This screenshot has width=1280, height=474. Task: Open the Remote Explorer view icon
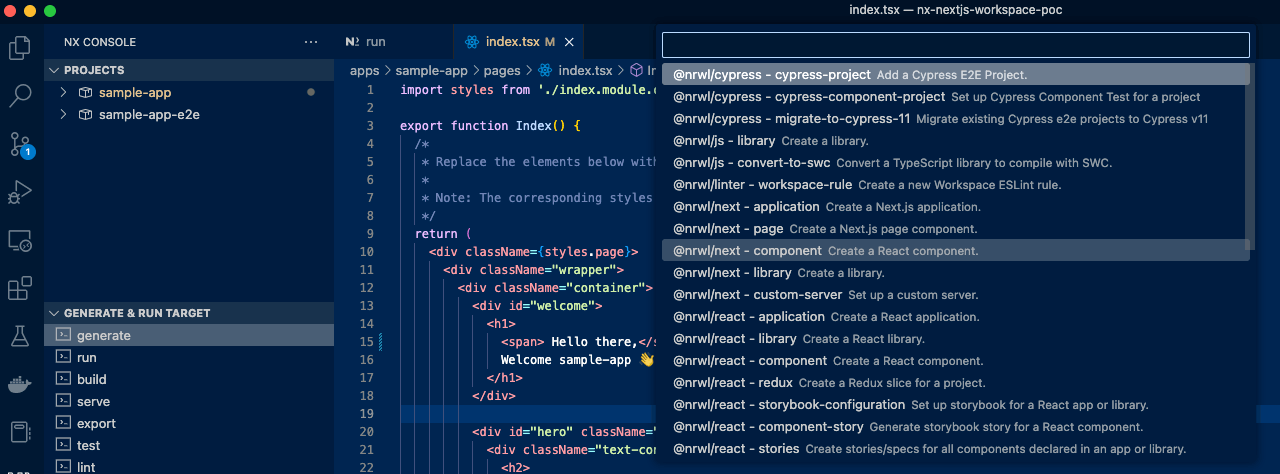click(20, 241)
